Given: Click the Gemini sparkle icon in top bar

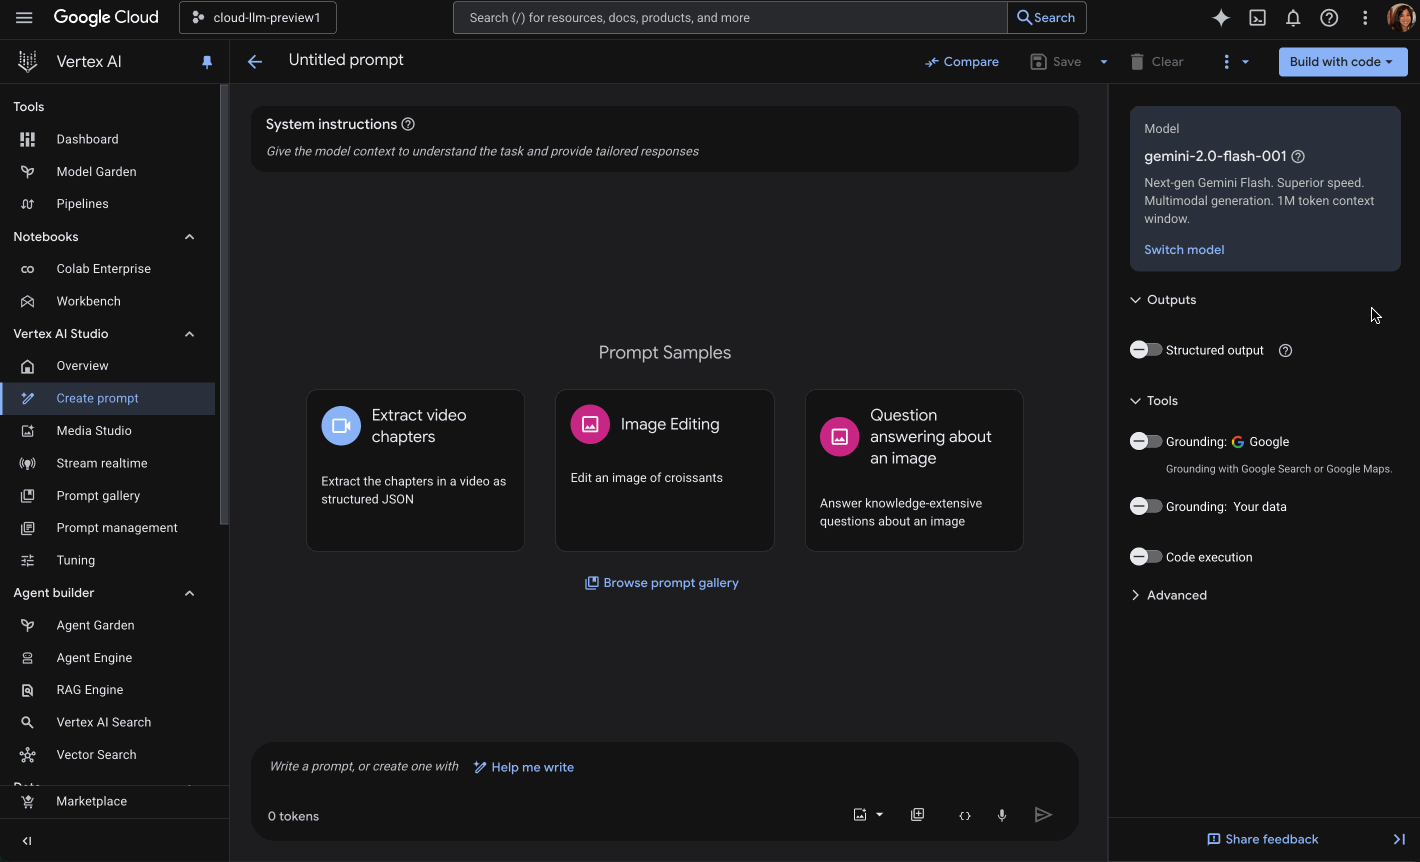Looking at the screenshot, I should (1221, 18).
